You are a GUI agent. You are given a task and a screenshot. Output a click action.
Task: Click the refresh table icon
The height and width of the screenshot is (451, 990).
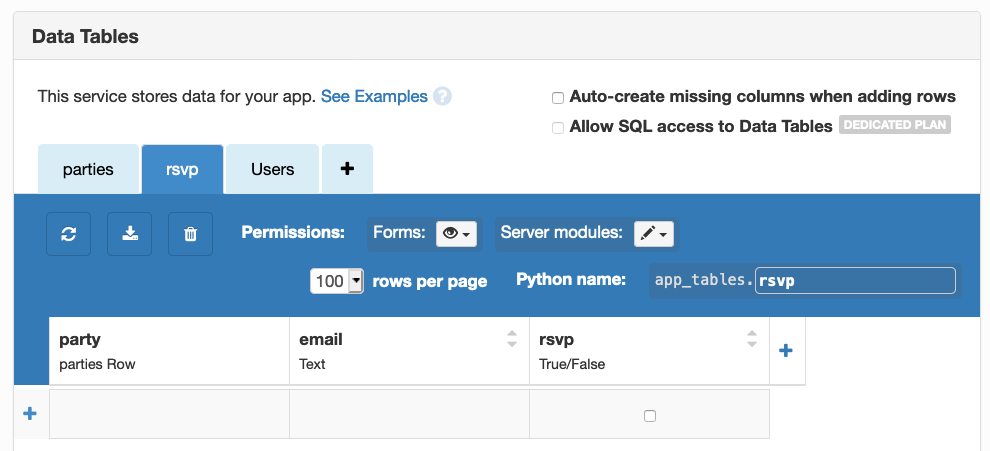(x=68, y=234)
